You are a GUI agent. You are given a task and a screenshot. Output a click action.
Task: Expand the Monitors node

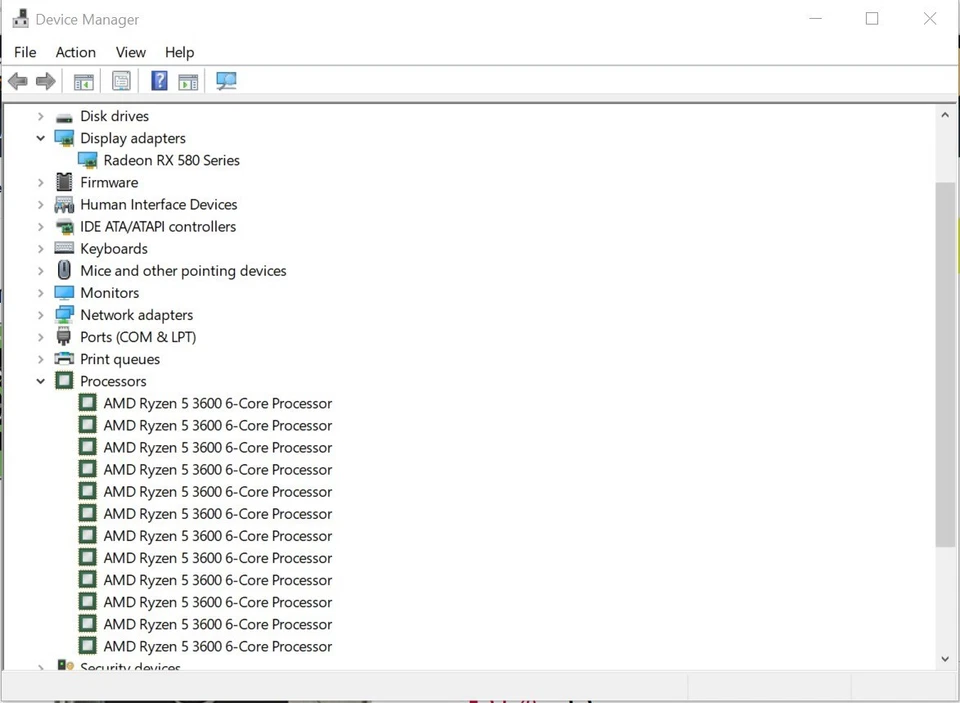click(x=40, y=293)
